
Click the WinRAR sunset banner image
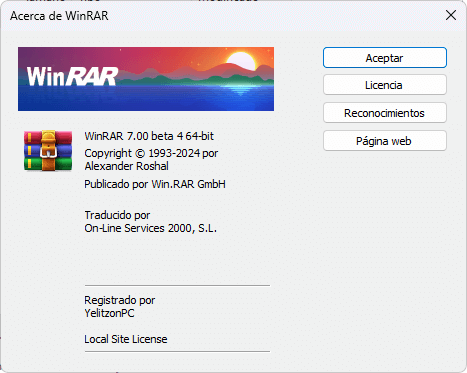(146, 79)
